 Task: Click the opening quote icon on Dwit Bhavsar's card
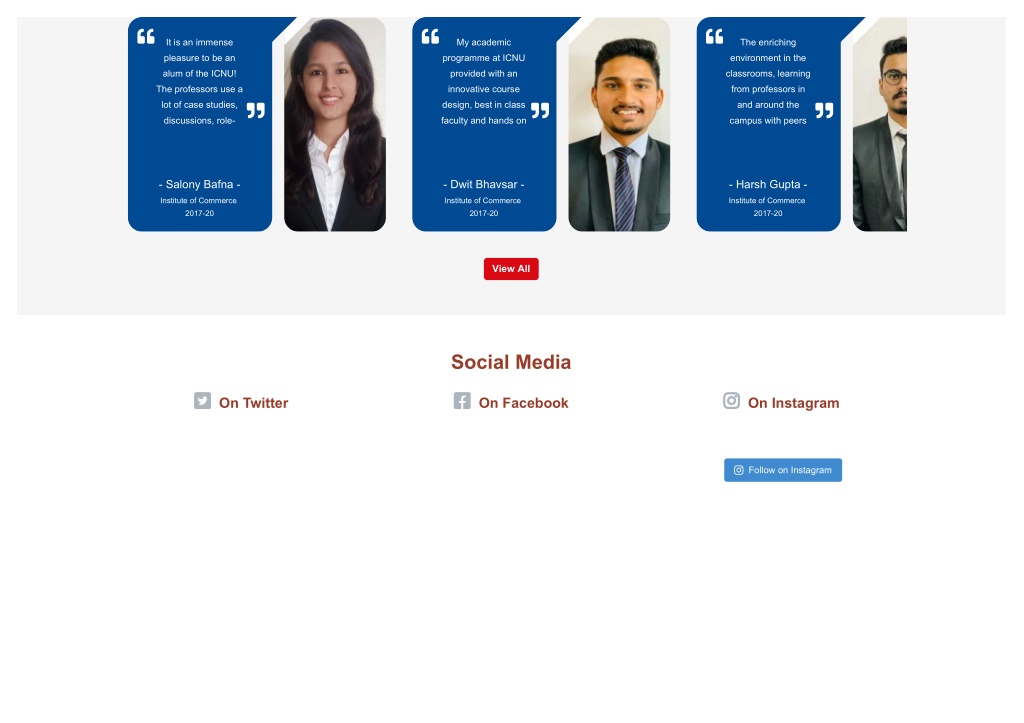click(x=430, y=37)
